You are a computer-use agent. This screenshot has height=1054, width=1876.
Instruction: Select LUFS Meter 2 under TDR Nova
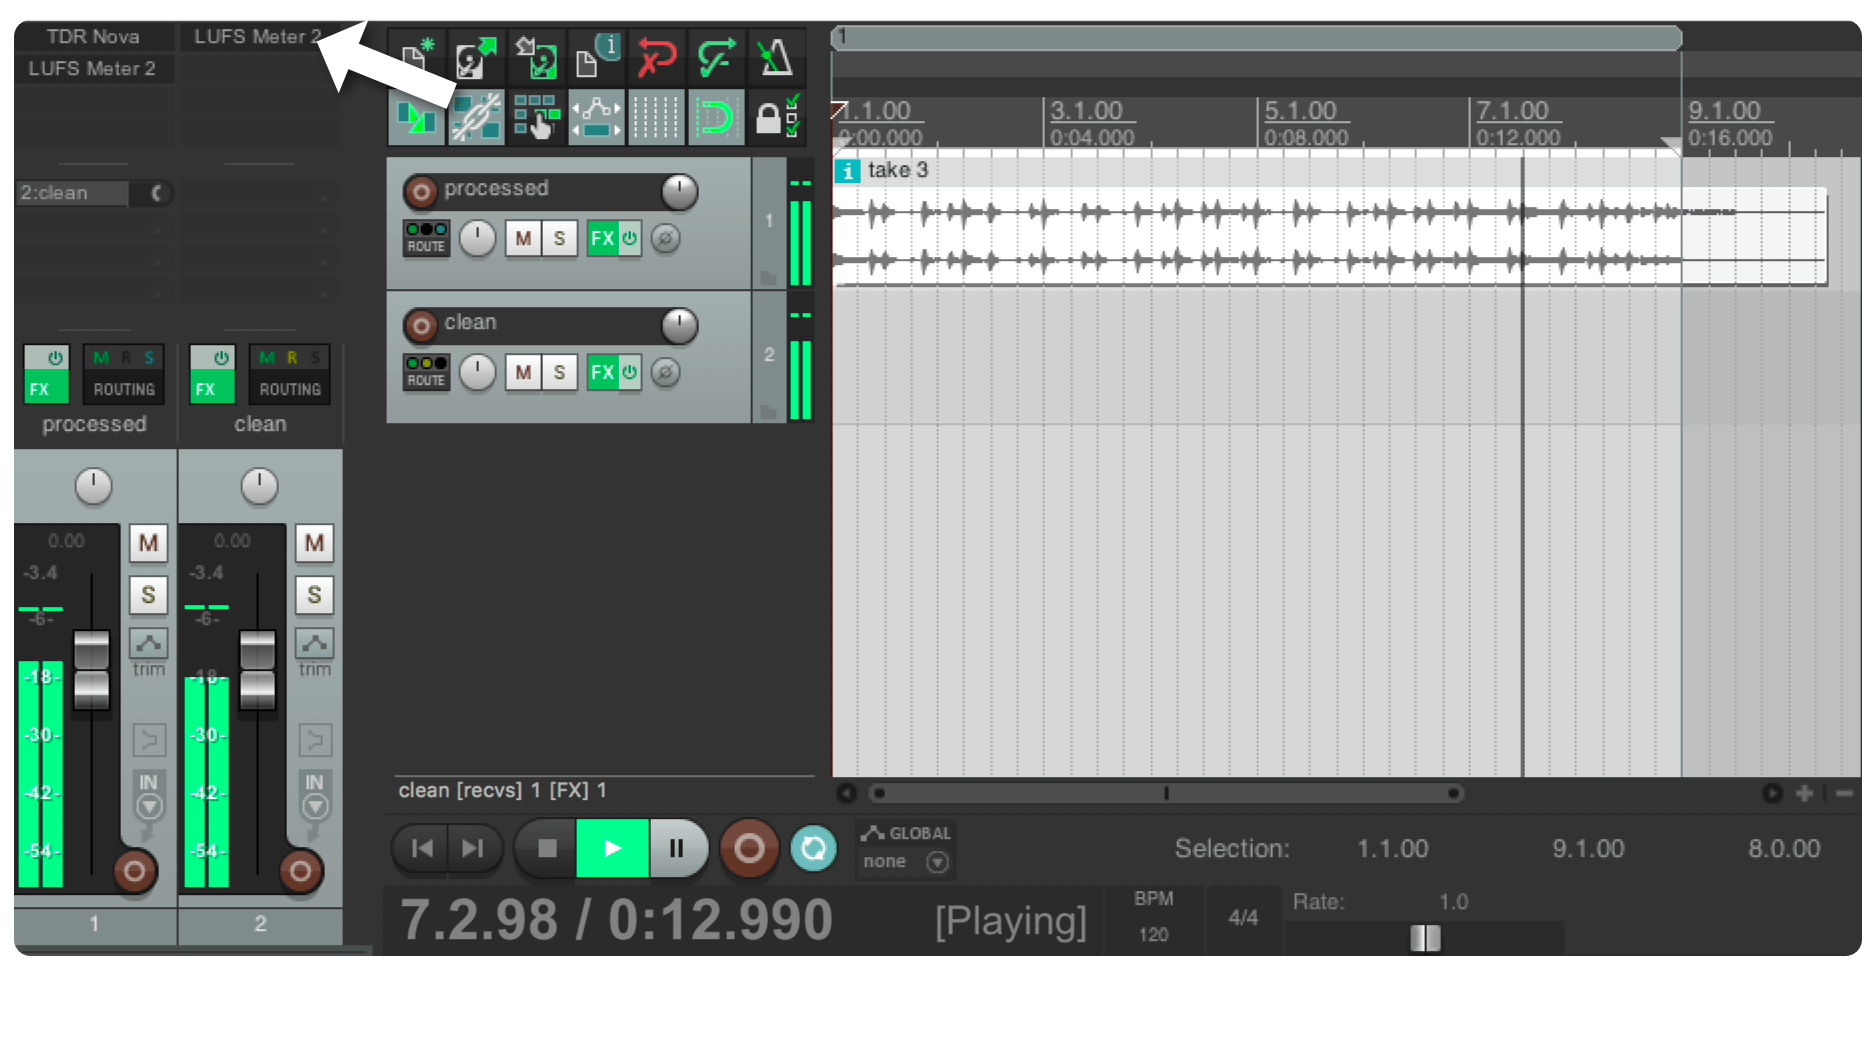coord(93,68)
